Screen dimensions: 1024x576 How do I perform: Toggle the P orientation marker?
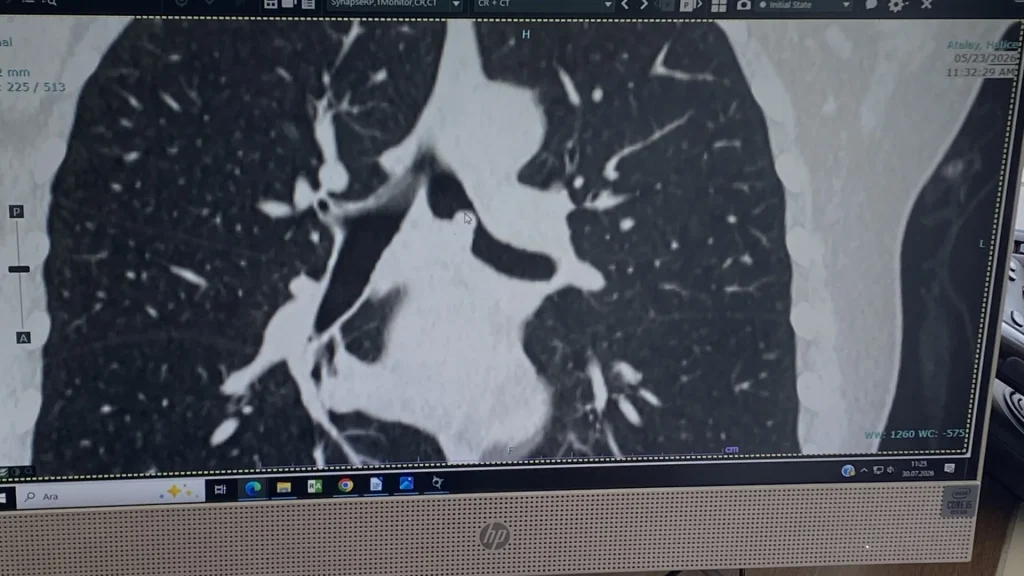point(16,212)
